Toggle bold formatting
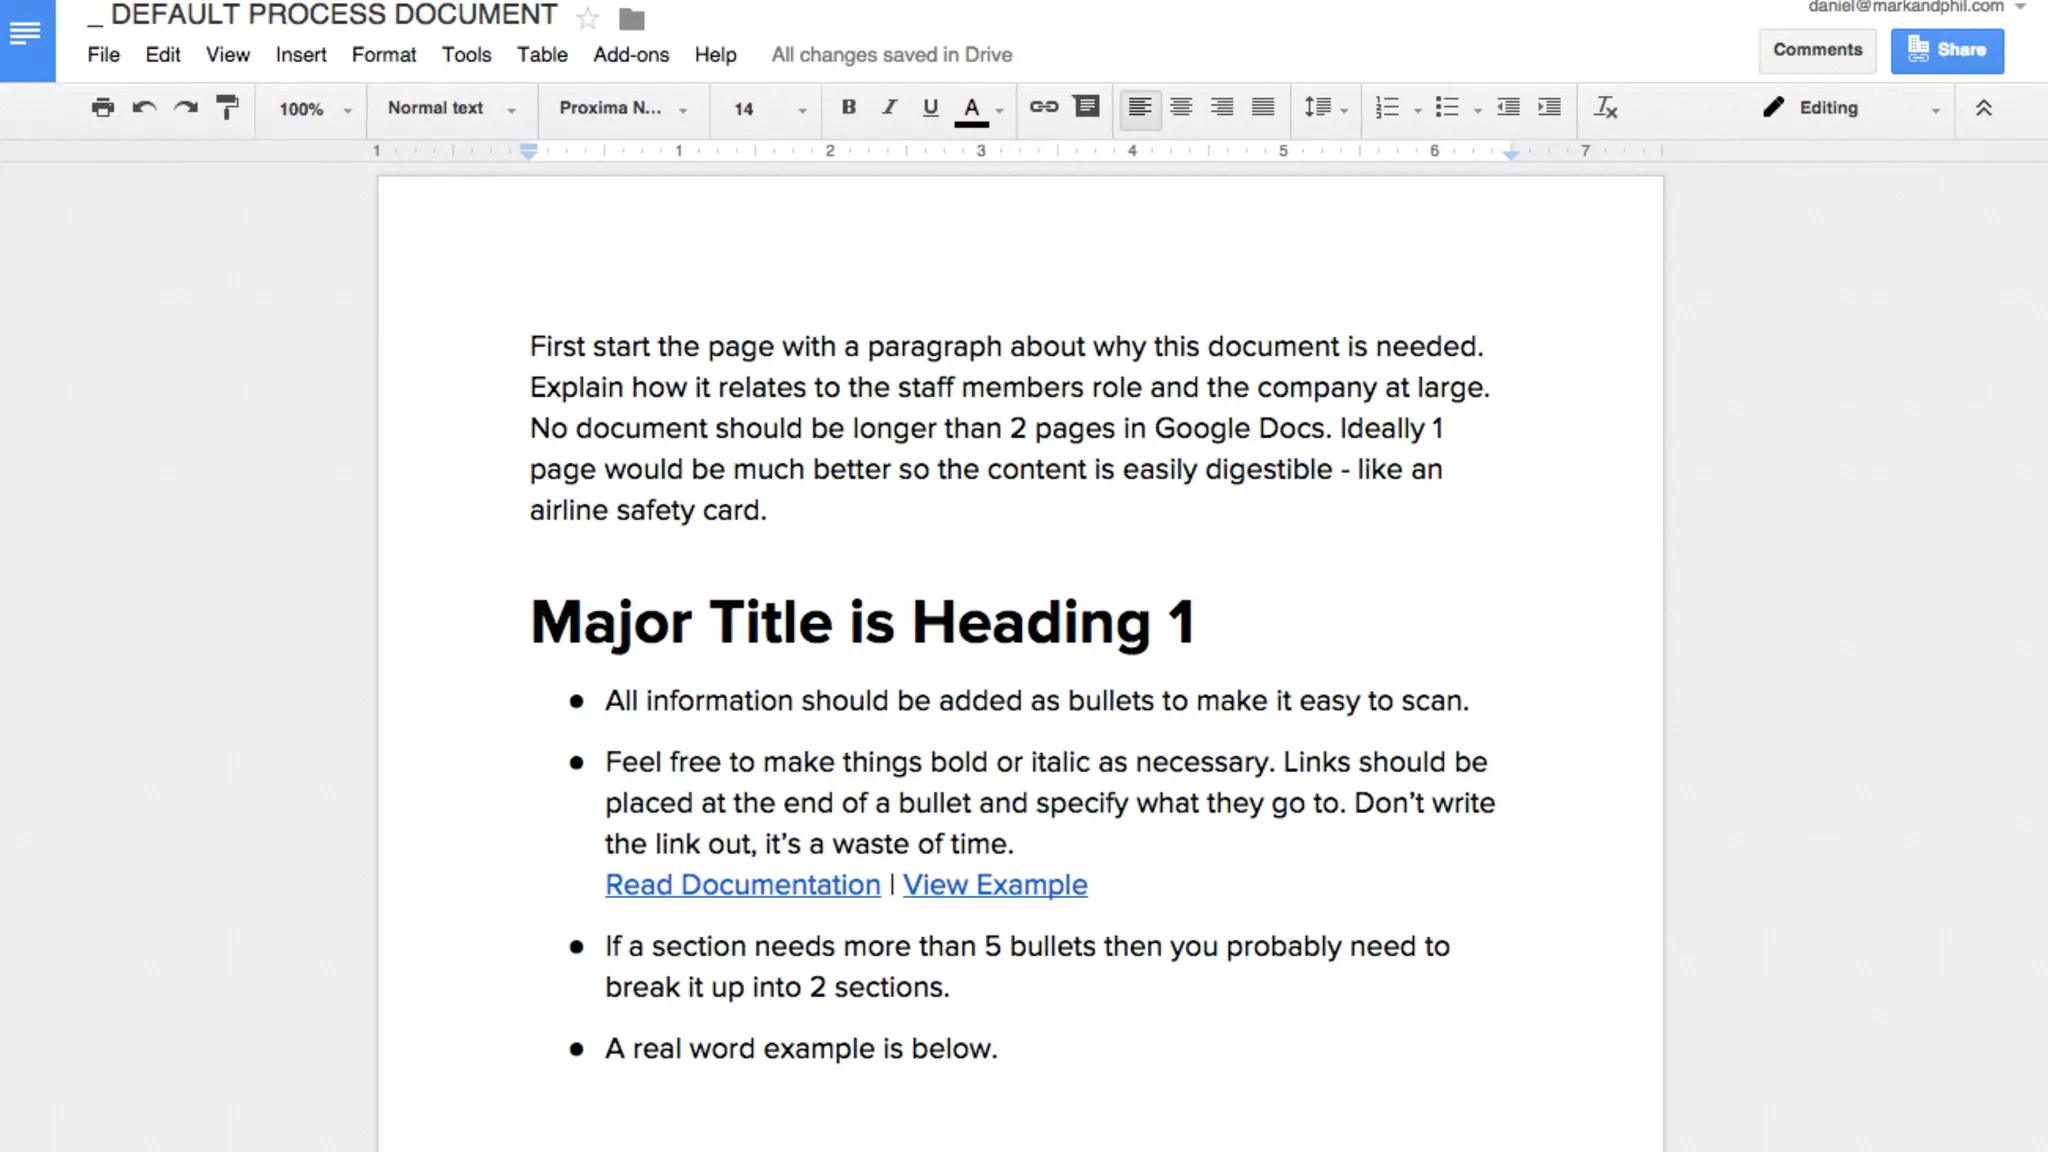Viewport: 2048px width, 1152px height. coord(848,107)
